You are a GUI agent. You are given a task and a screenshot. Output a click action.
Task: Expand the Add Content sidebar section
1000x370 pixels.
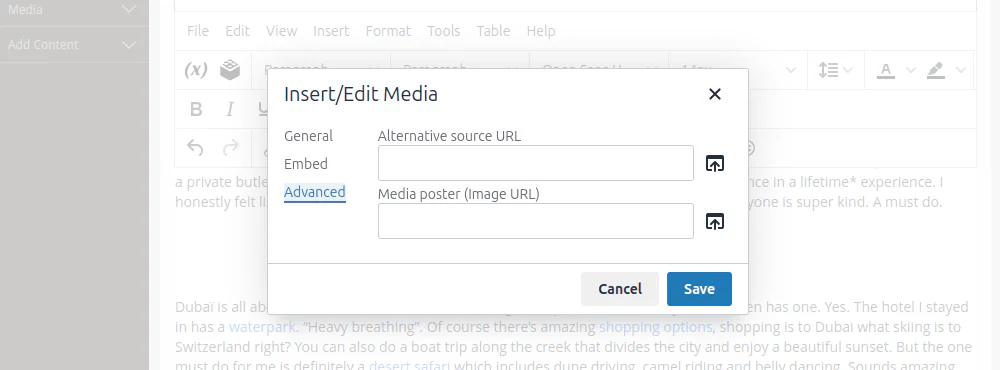(x=74, y=45)
